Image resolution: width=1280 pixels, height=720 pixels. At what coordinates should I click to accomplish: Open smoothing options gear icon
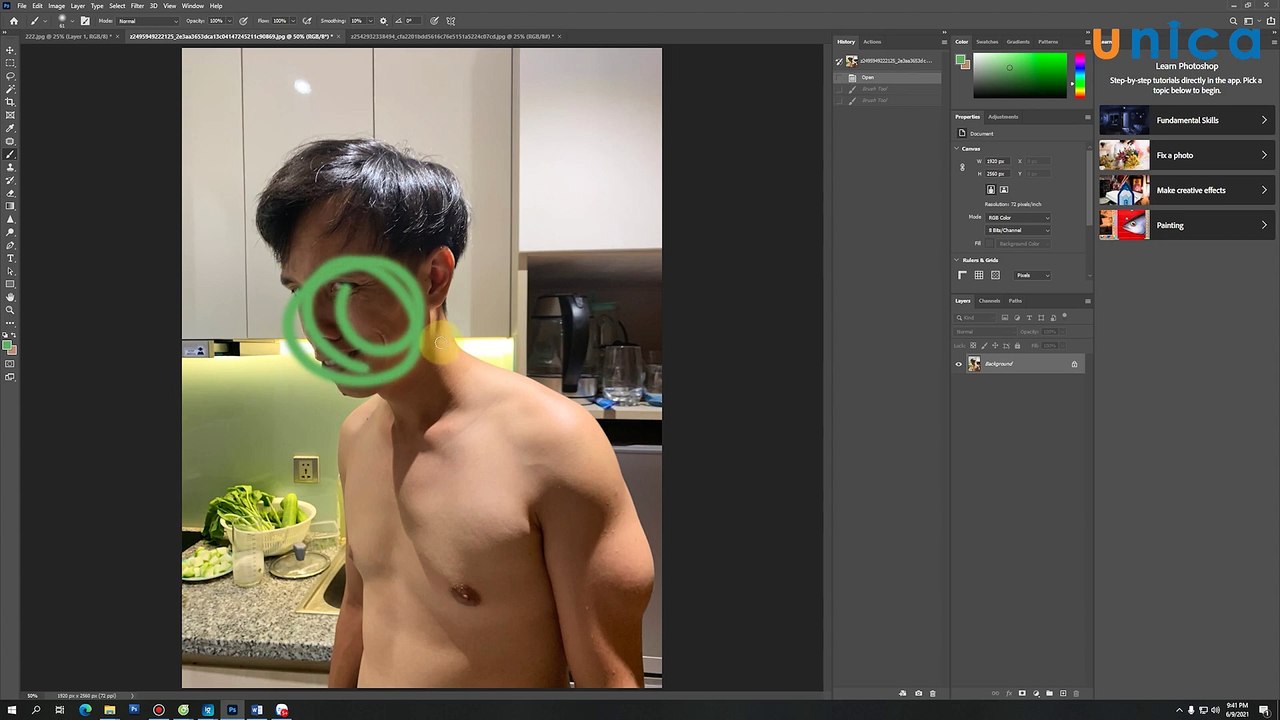coord(385,20)
